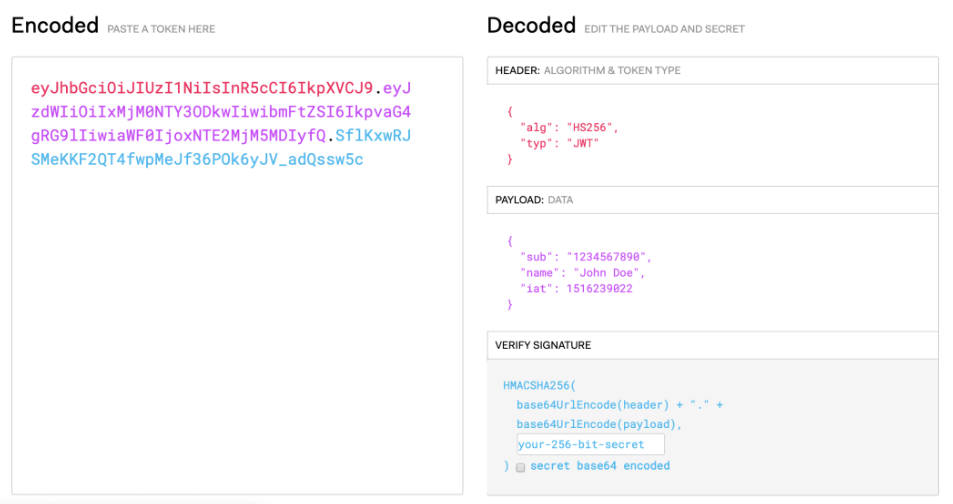Click the PASTE A TOKEN HERE label
This screenshot has height=504, width=953.
pos(161,29)
